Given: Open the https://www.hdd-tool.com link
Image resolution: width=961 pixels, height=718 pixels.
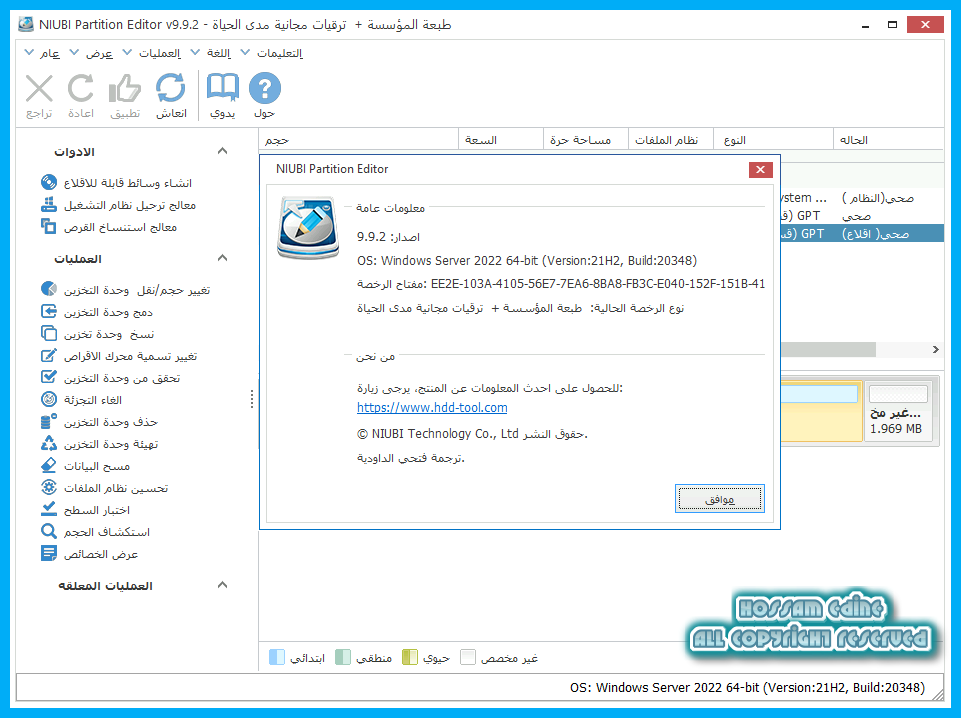Looking at the screenshot, I should click(432, 407).
